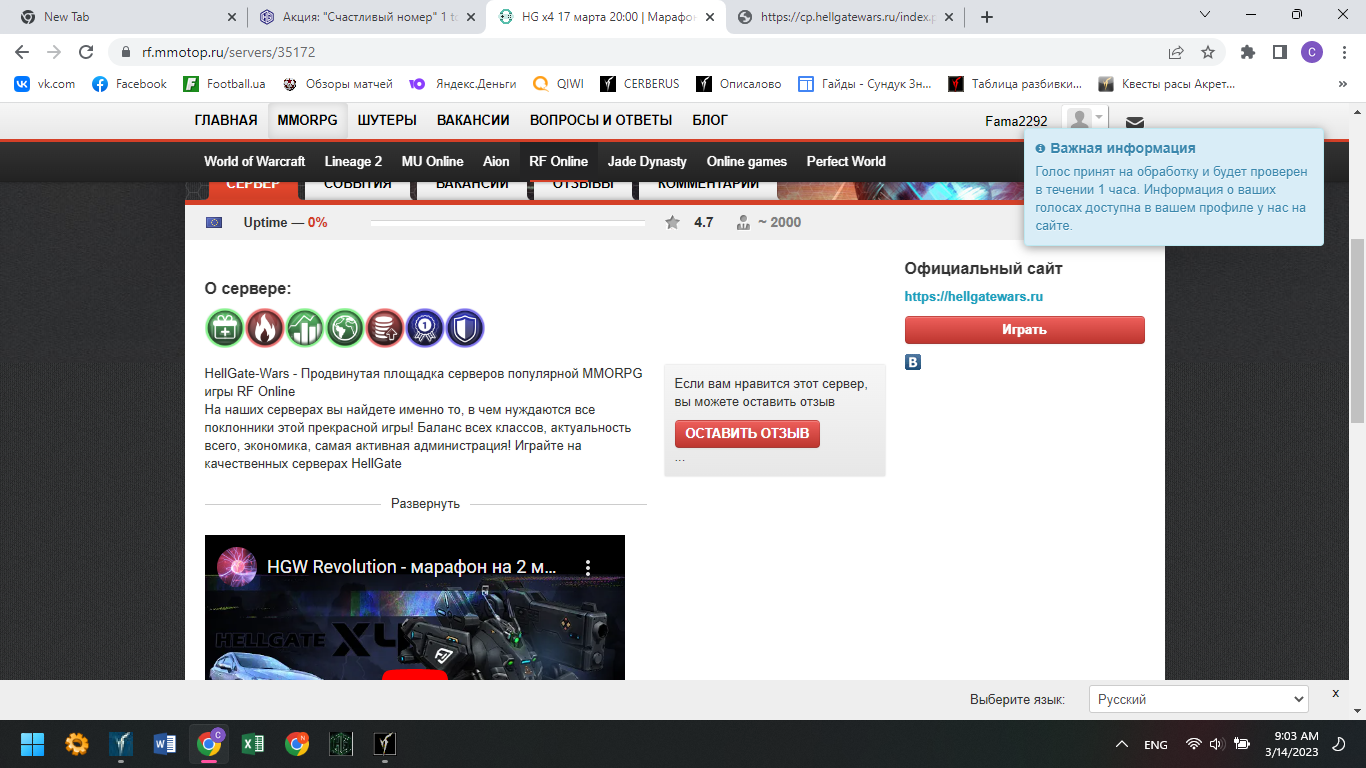Open the Chrome tab search chevron
1366x768 pixels.
pyautogui.click(x=1204, y=15)
